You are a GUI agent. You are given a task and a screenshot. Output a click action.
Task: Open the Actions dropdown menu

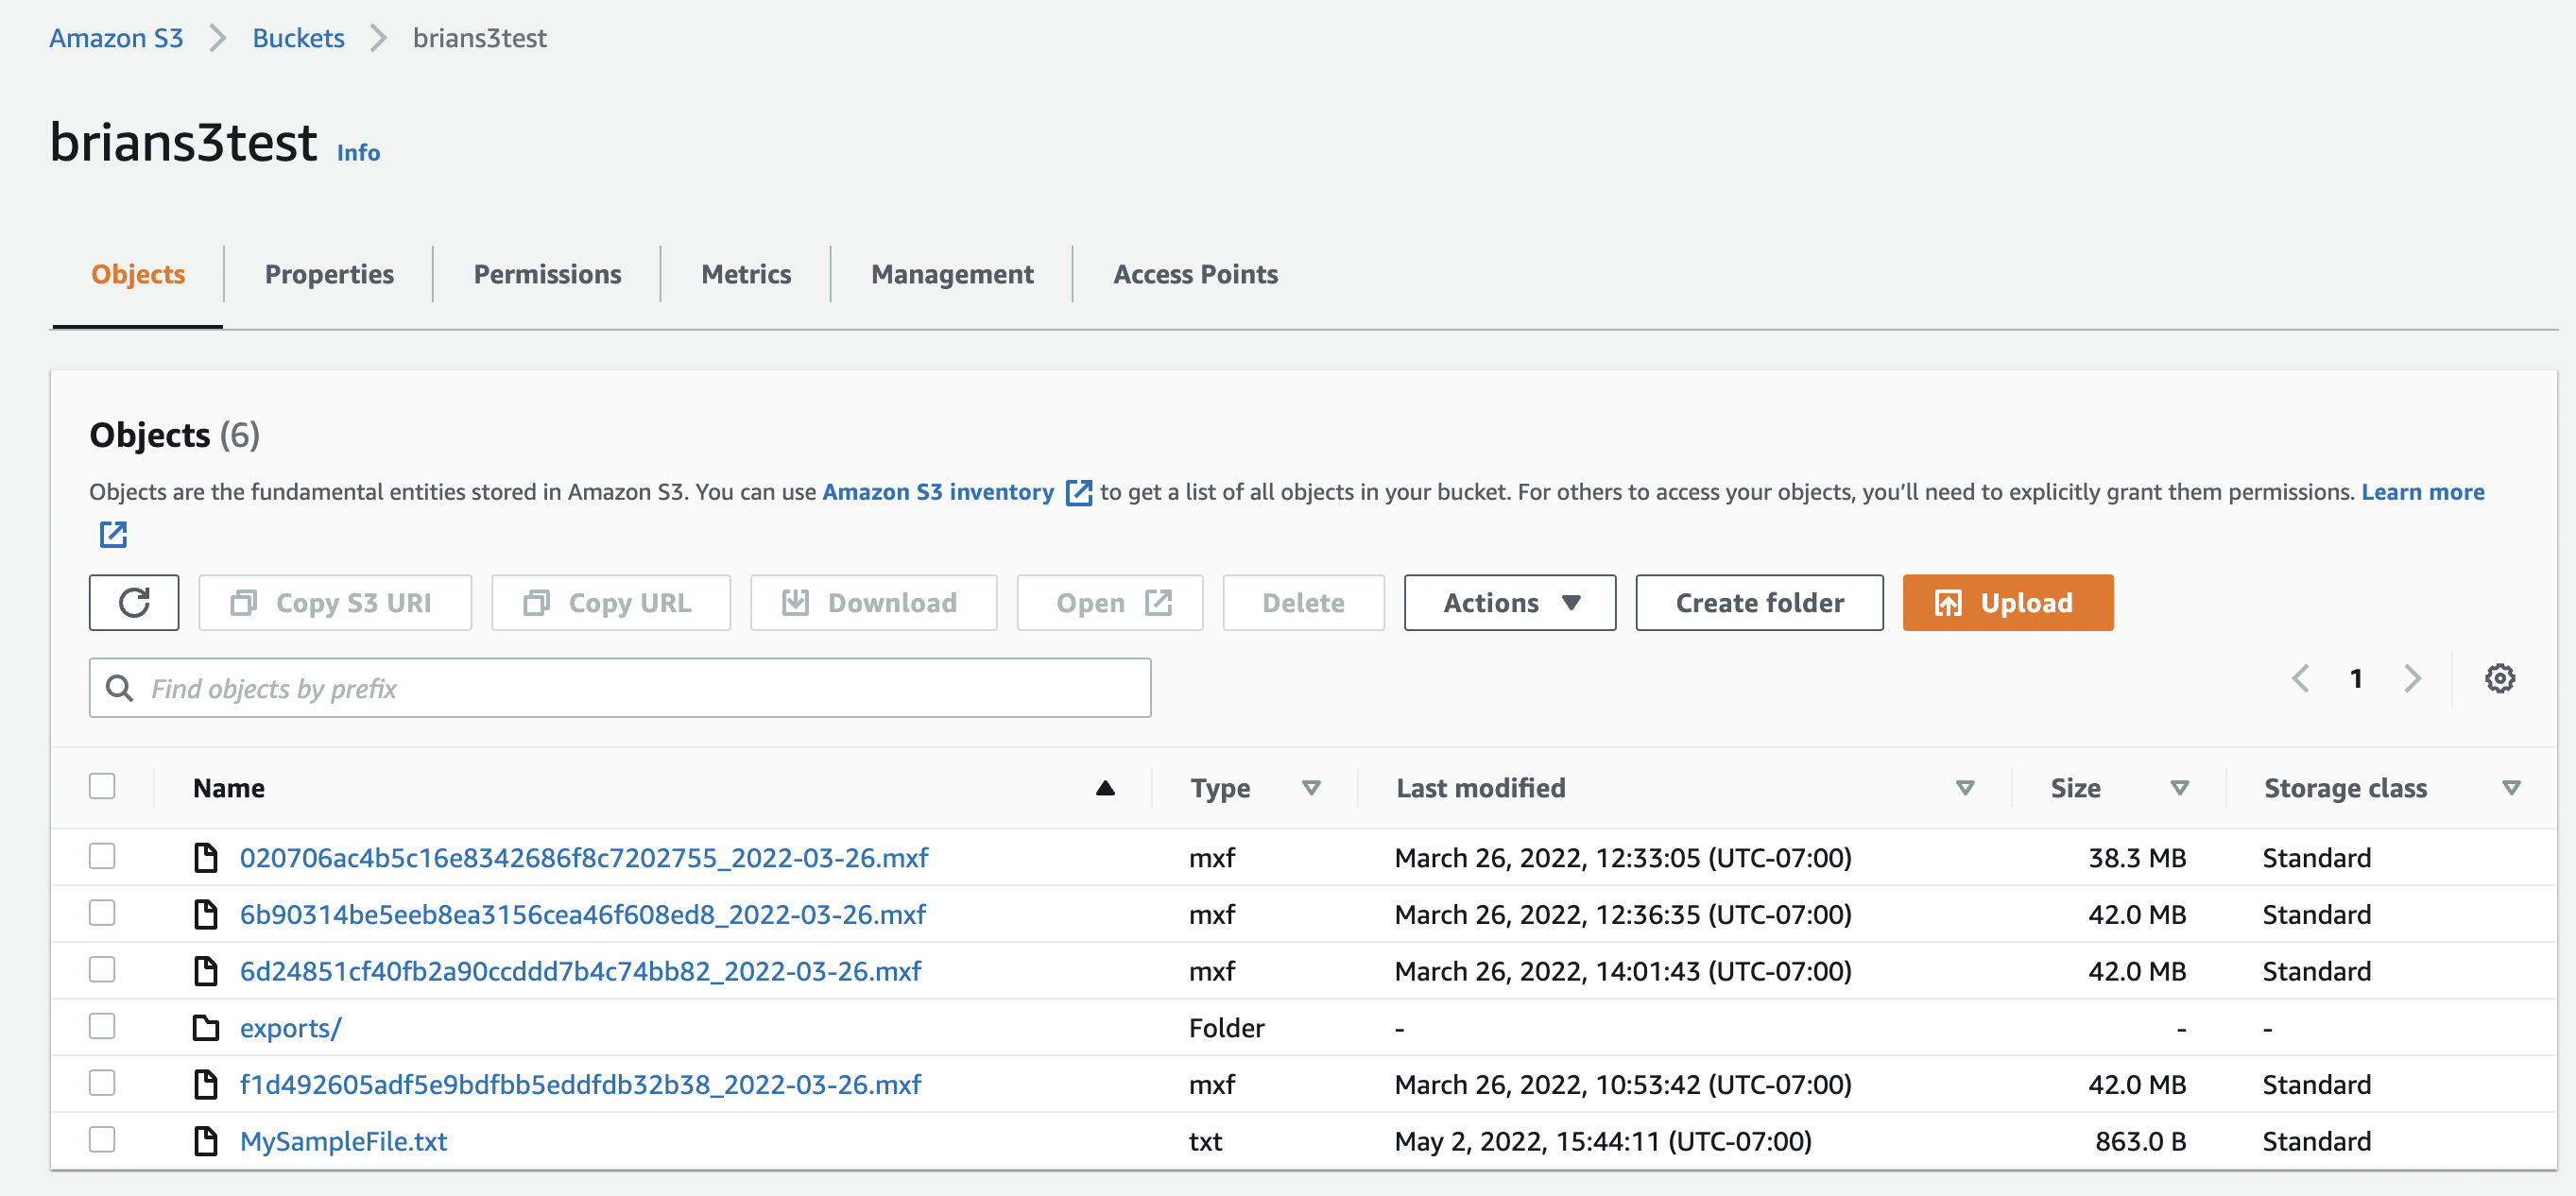(x=1509, y=602)
